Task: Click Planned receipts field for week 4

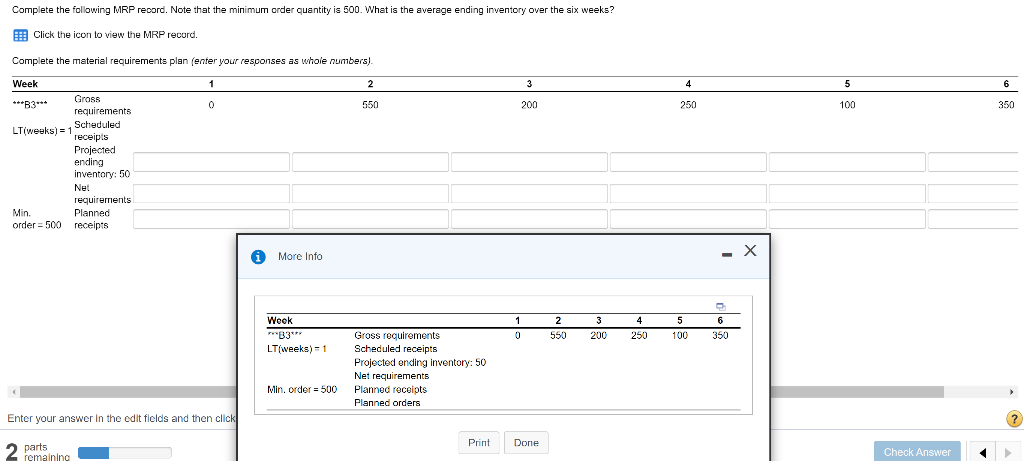Action: click(x=688, y=219)
